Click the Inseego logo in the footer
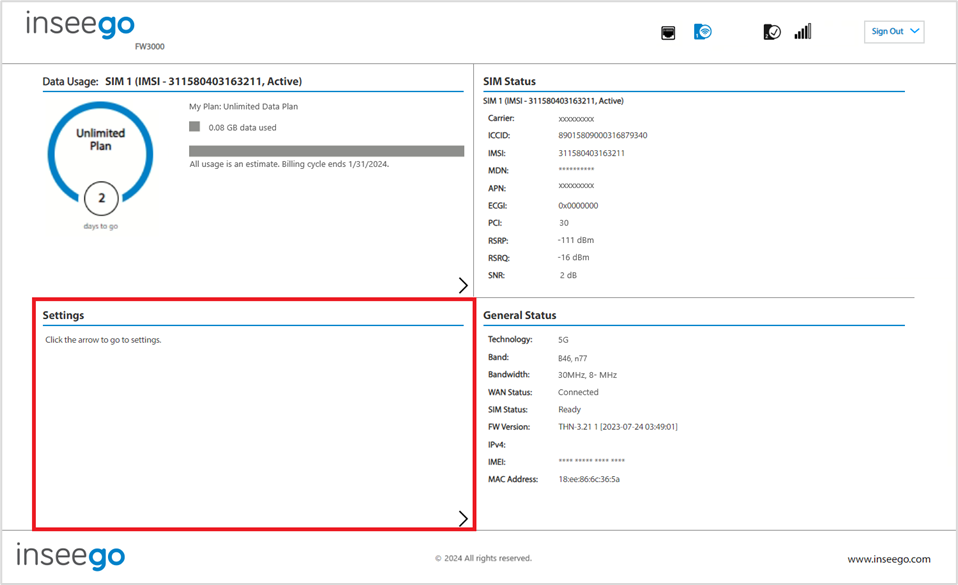The image size is (958, 585). 70,556
